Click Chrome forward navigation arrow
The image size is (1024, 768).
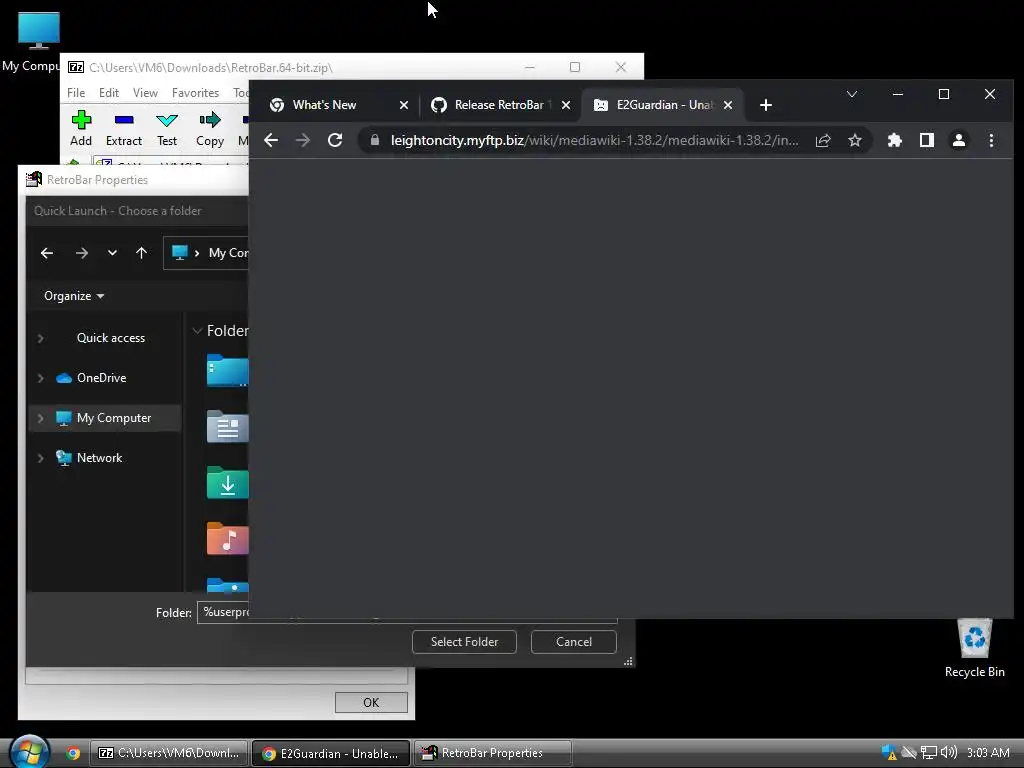303,140
